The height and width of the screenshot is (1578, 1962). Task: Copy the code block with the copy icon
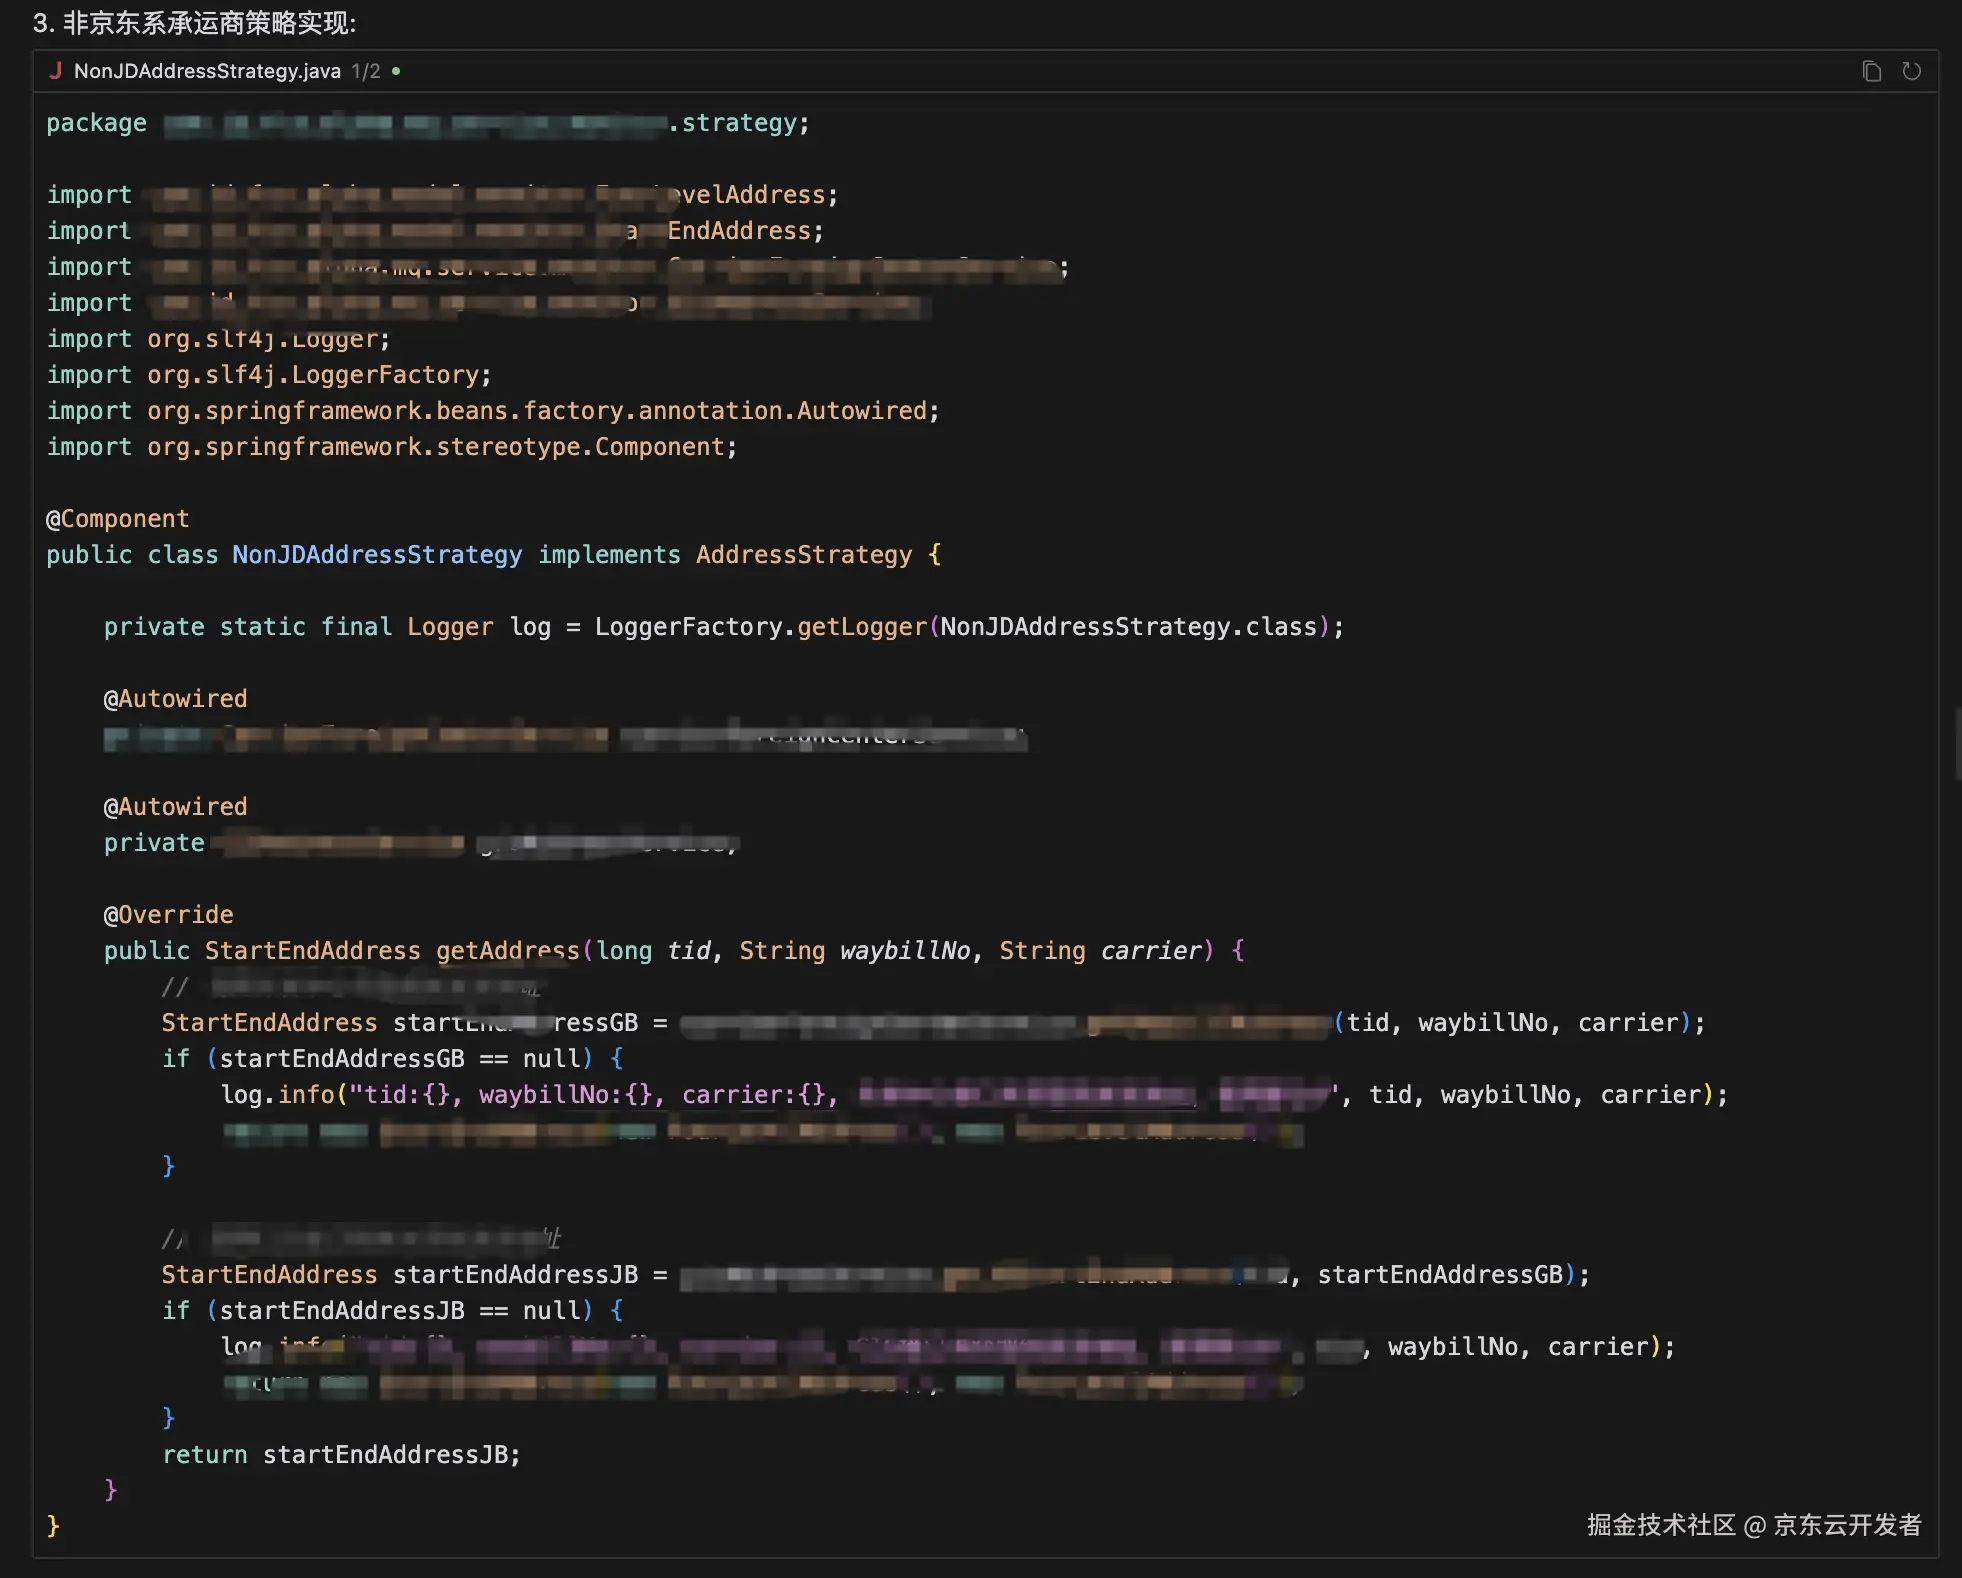click(x=1871, y=71)
